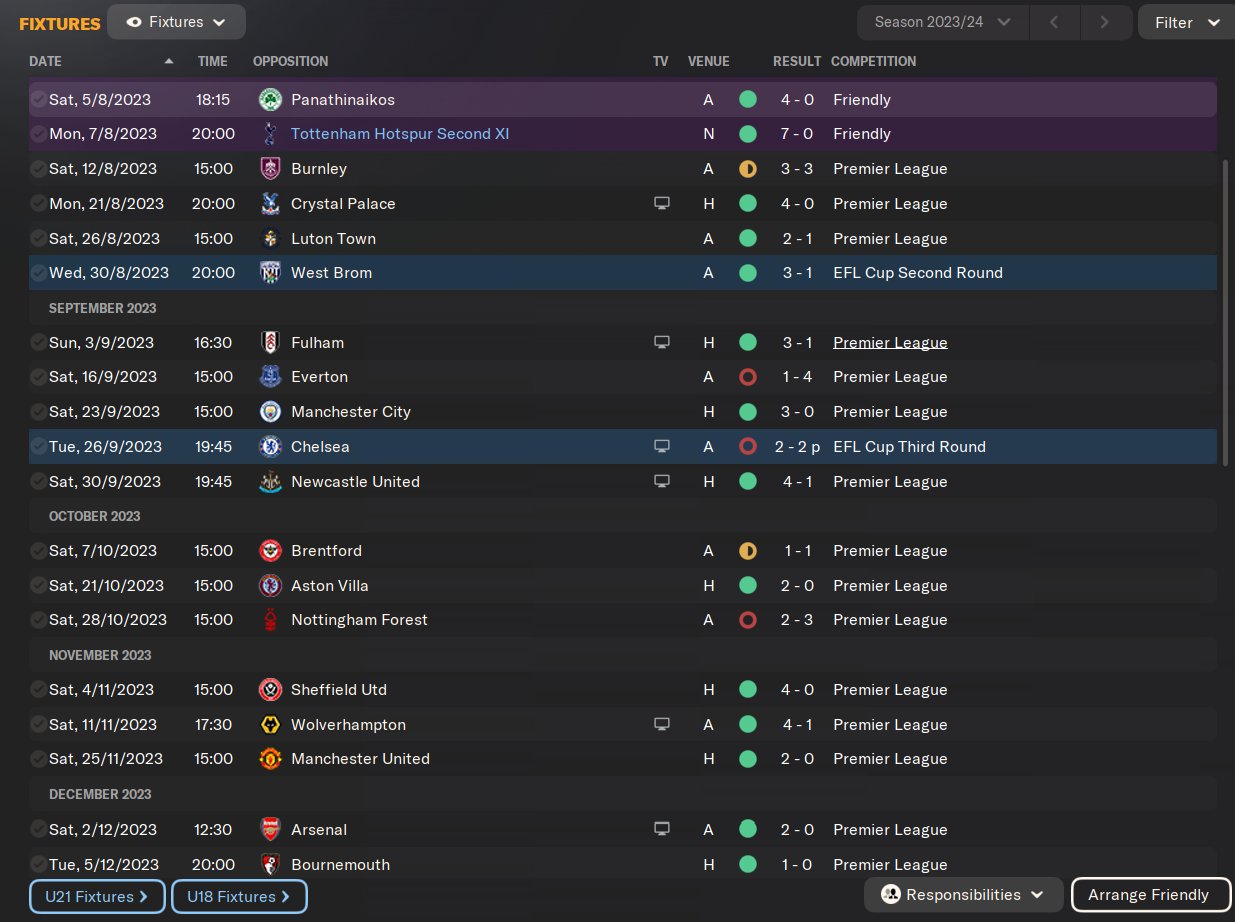Sort fixtures by Opposition column header
This screenshot has width=1235, height=922.
tap(290, 61)
